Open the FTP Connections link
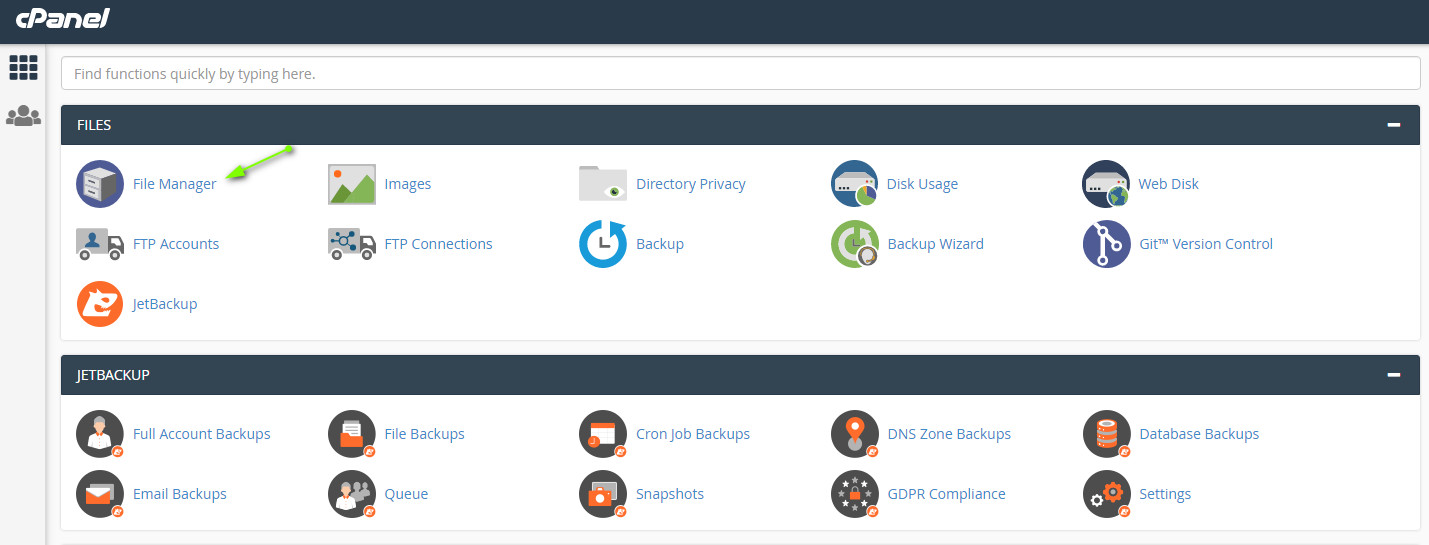Viewport: 1429px width, 545px height. point(438,244)
